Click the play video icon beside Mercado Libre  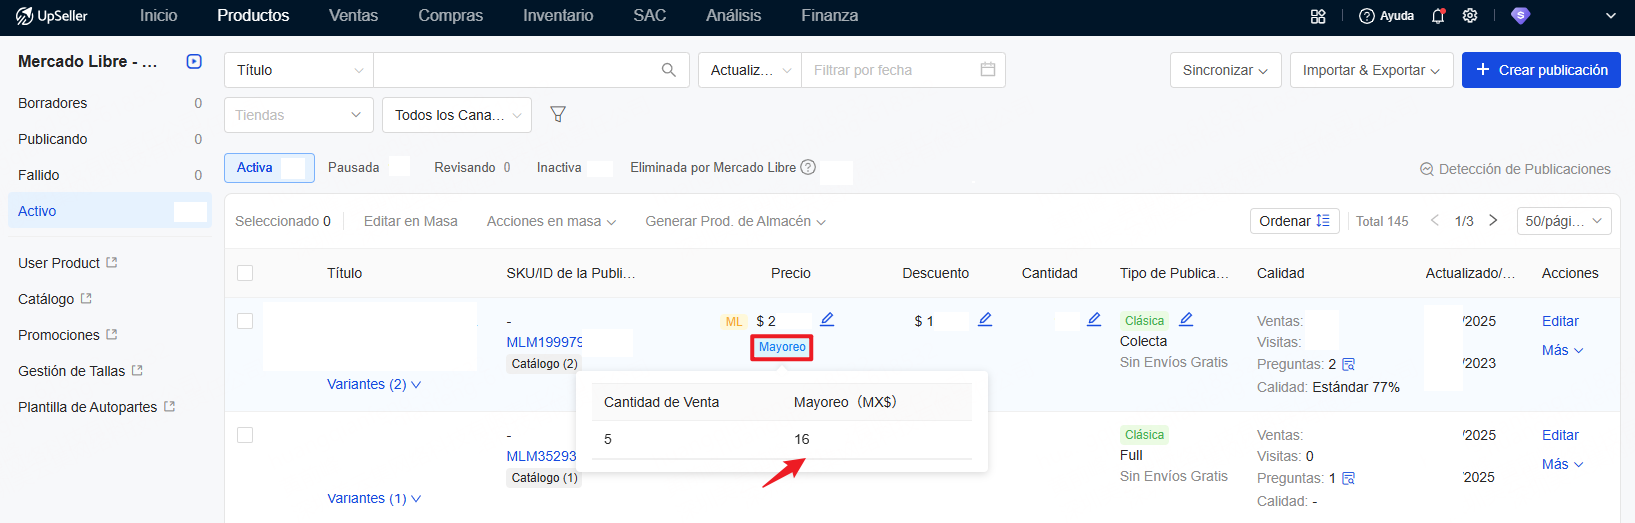194,62
